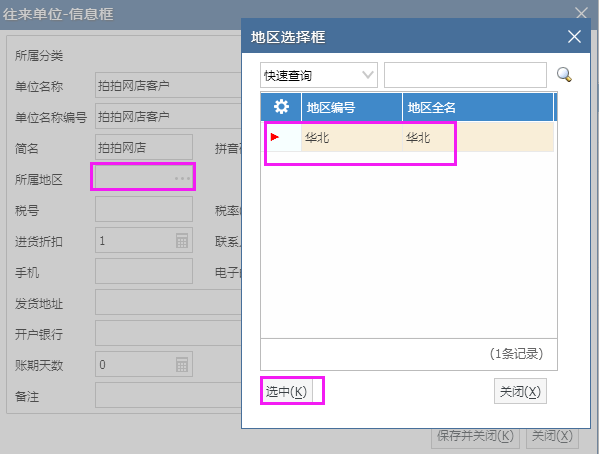Screen dimensions: 599x454
Task: Click ellipsis button in 所属地区 field
Action: (182, 178)
